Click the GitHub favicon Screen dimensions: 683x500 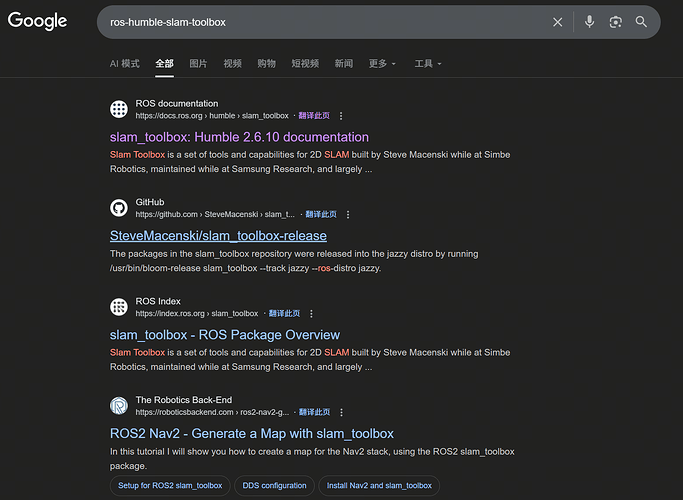point(119,208)
